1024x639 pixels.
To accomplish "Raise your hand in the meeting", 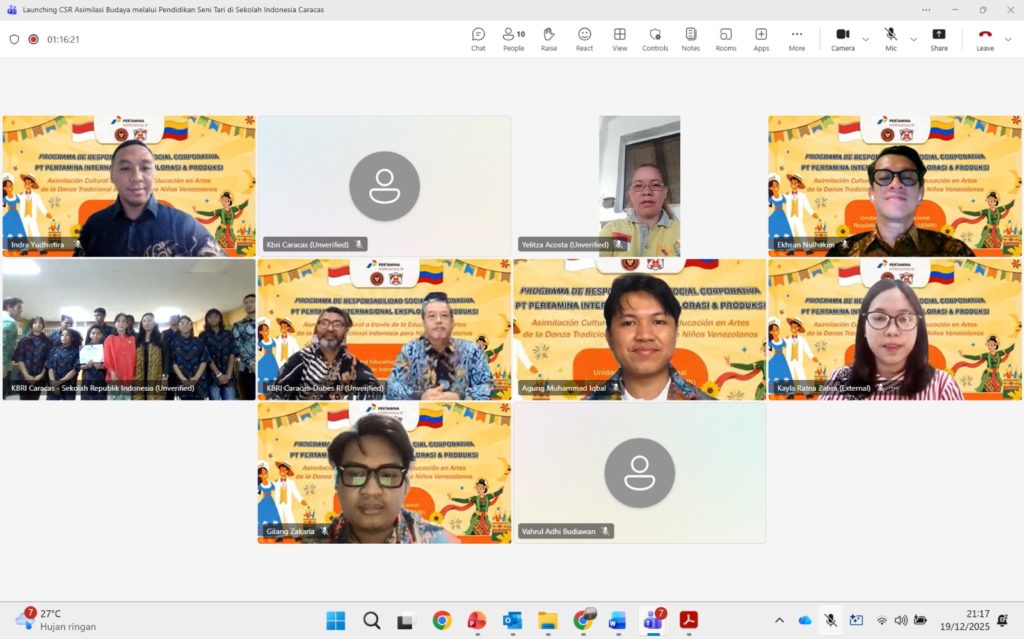I will (549, 39).
